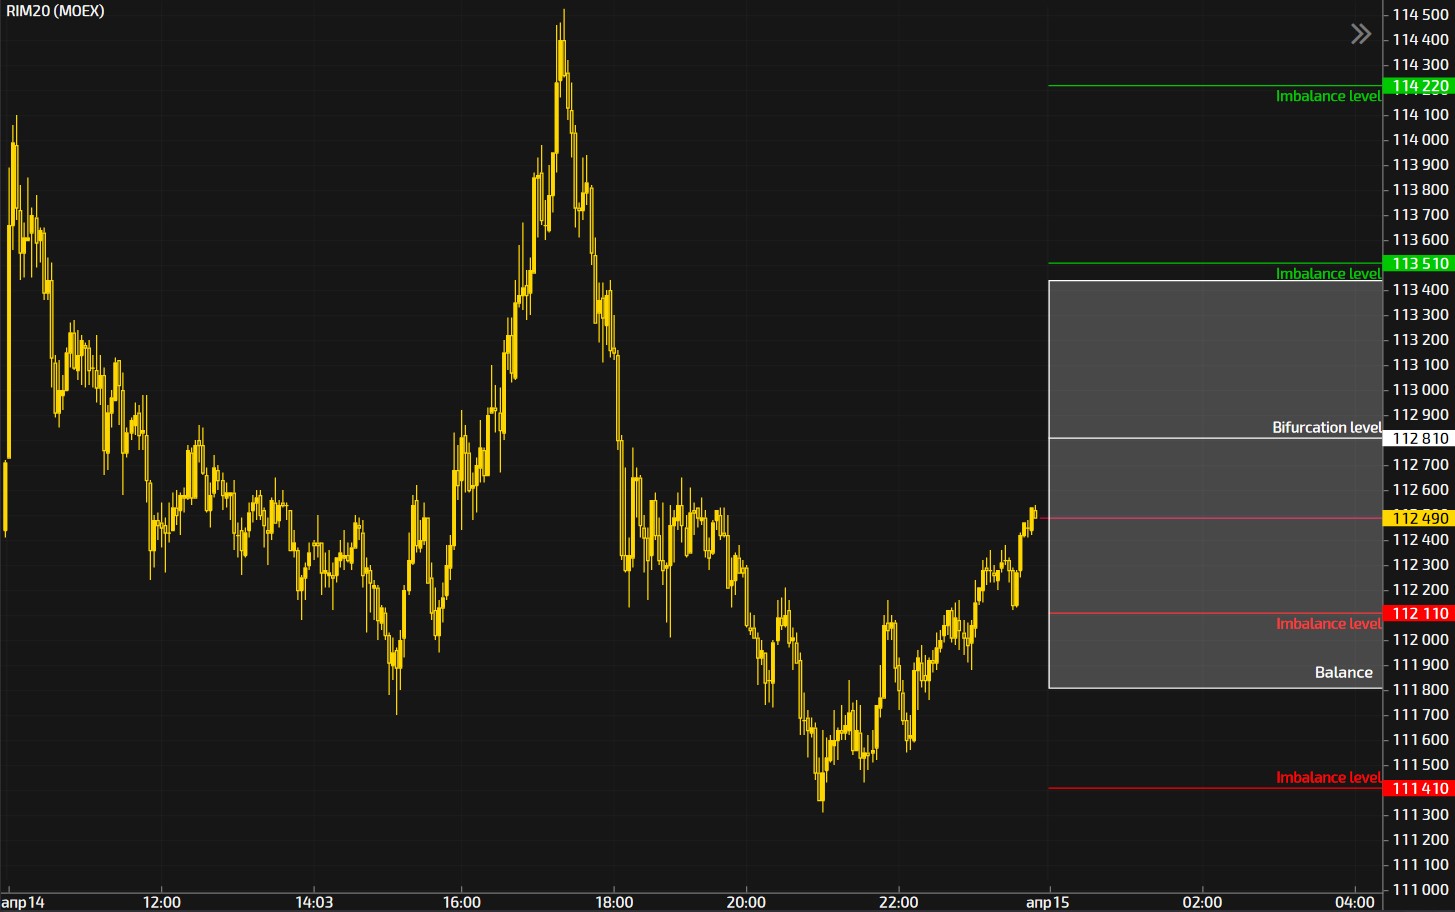Click the Bifurcation level label

(x=1325, y=427)
